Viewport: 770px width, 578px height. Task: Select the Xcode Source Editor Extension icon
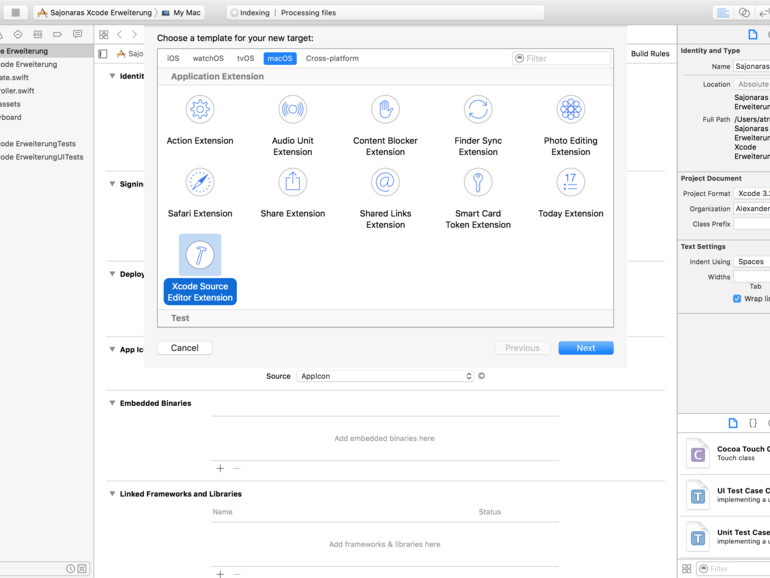point(200,255)
